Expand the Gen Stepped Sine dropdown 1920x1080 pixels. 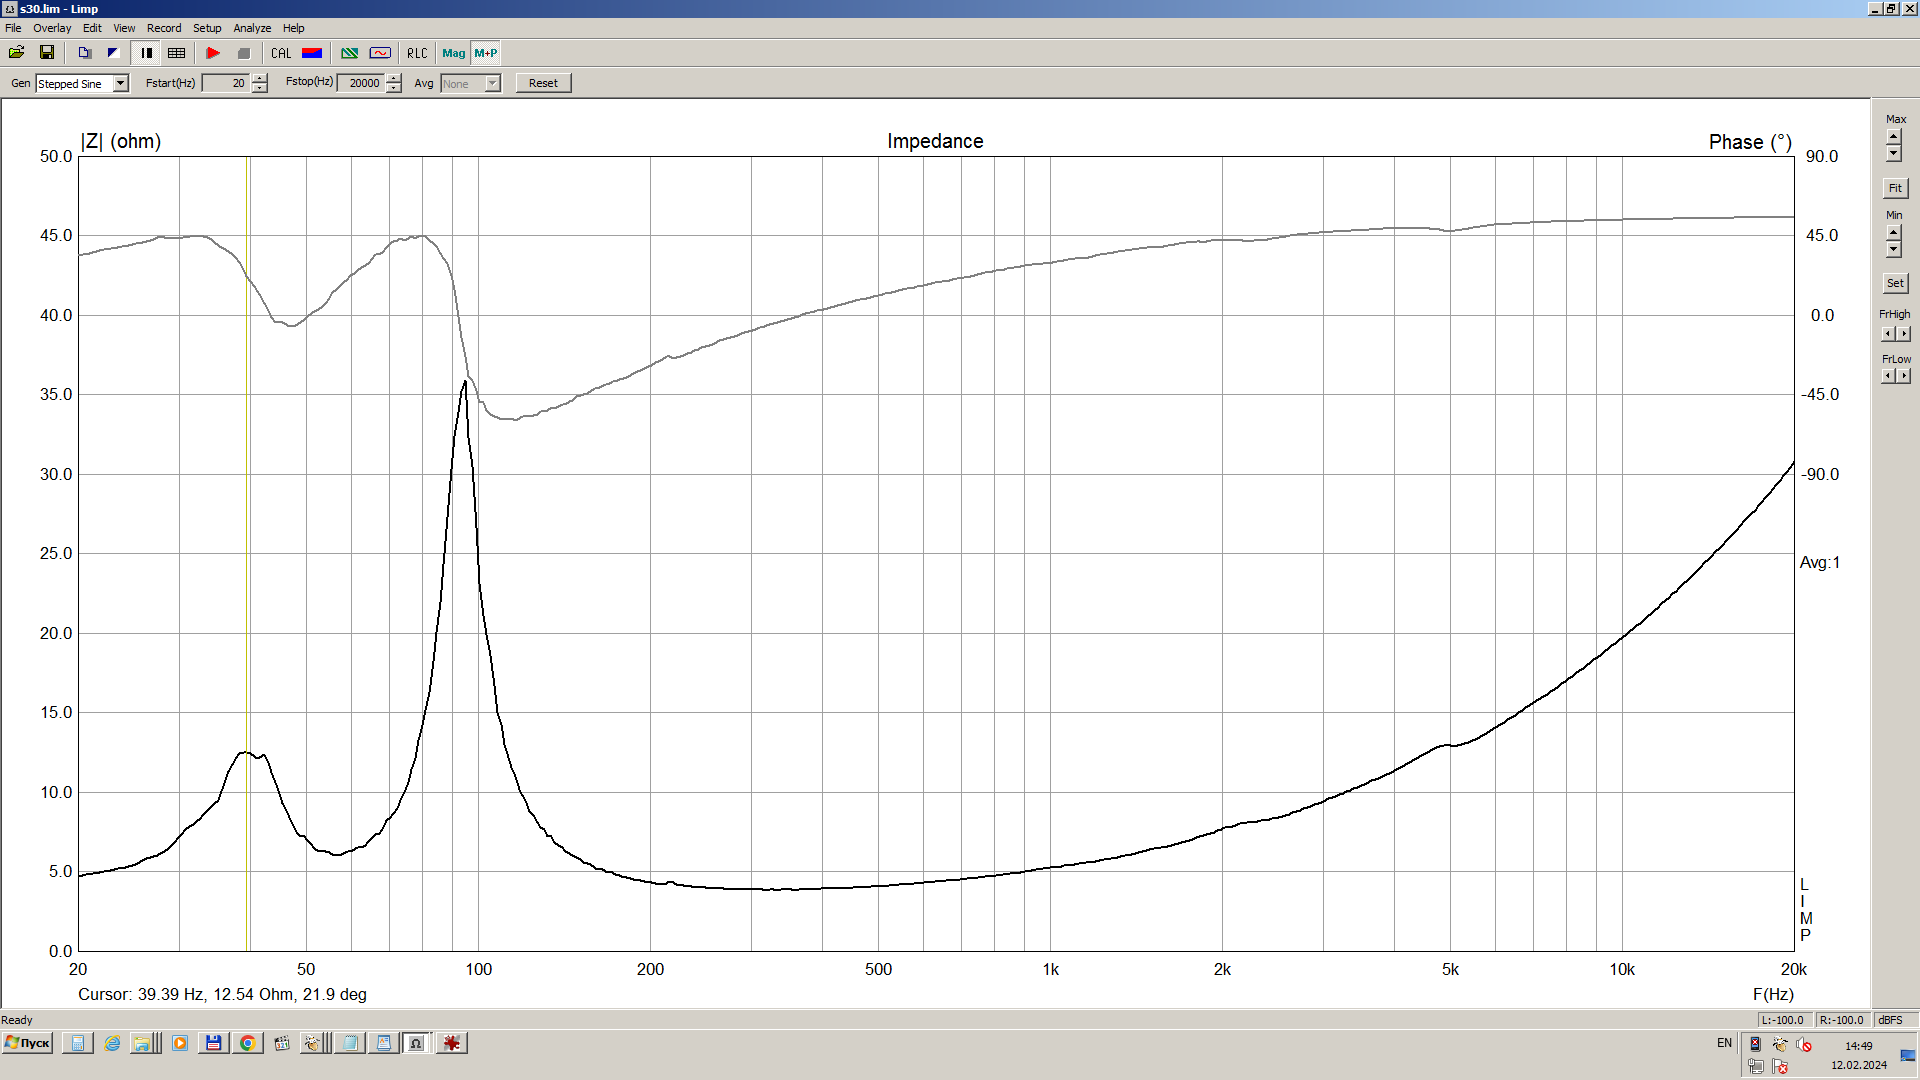click(x=121, y=84)
